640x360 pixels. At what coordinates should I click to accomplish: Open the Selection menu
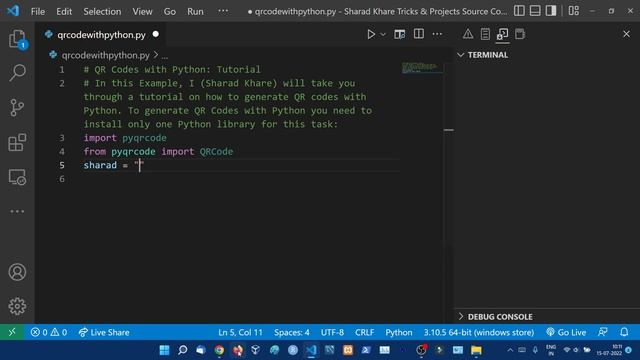[x=102, y=11]
